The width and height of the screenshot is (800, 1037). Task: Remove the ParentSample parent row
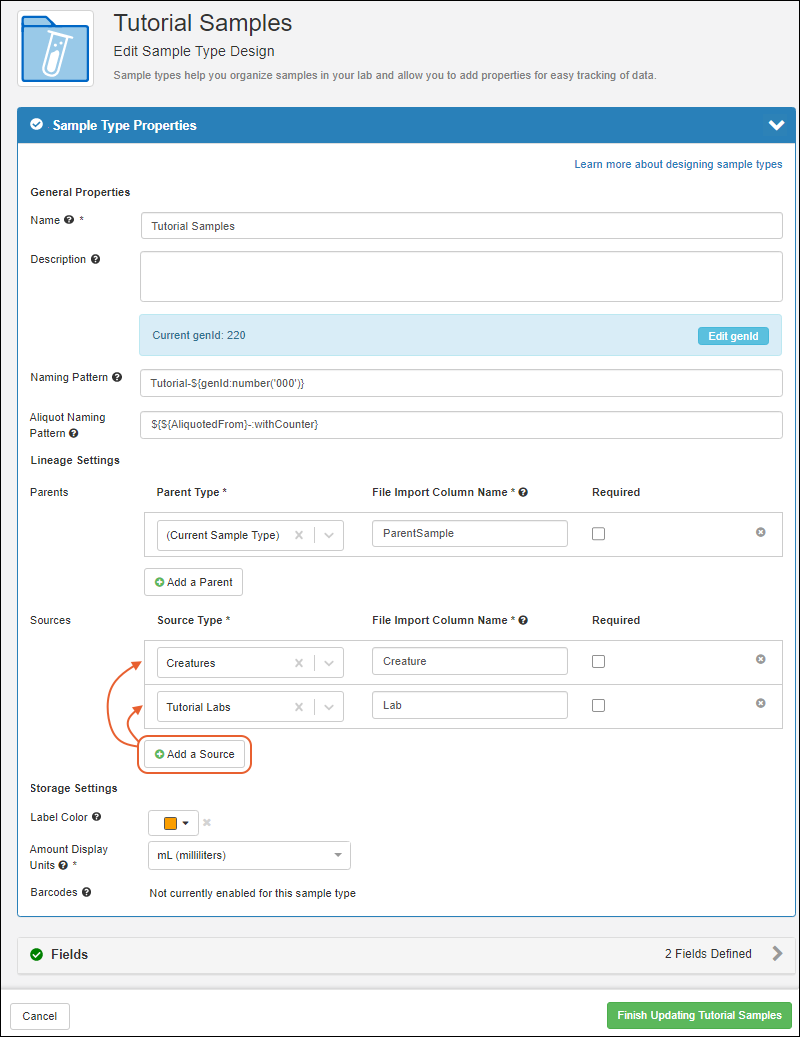[760, 533]
